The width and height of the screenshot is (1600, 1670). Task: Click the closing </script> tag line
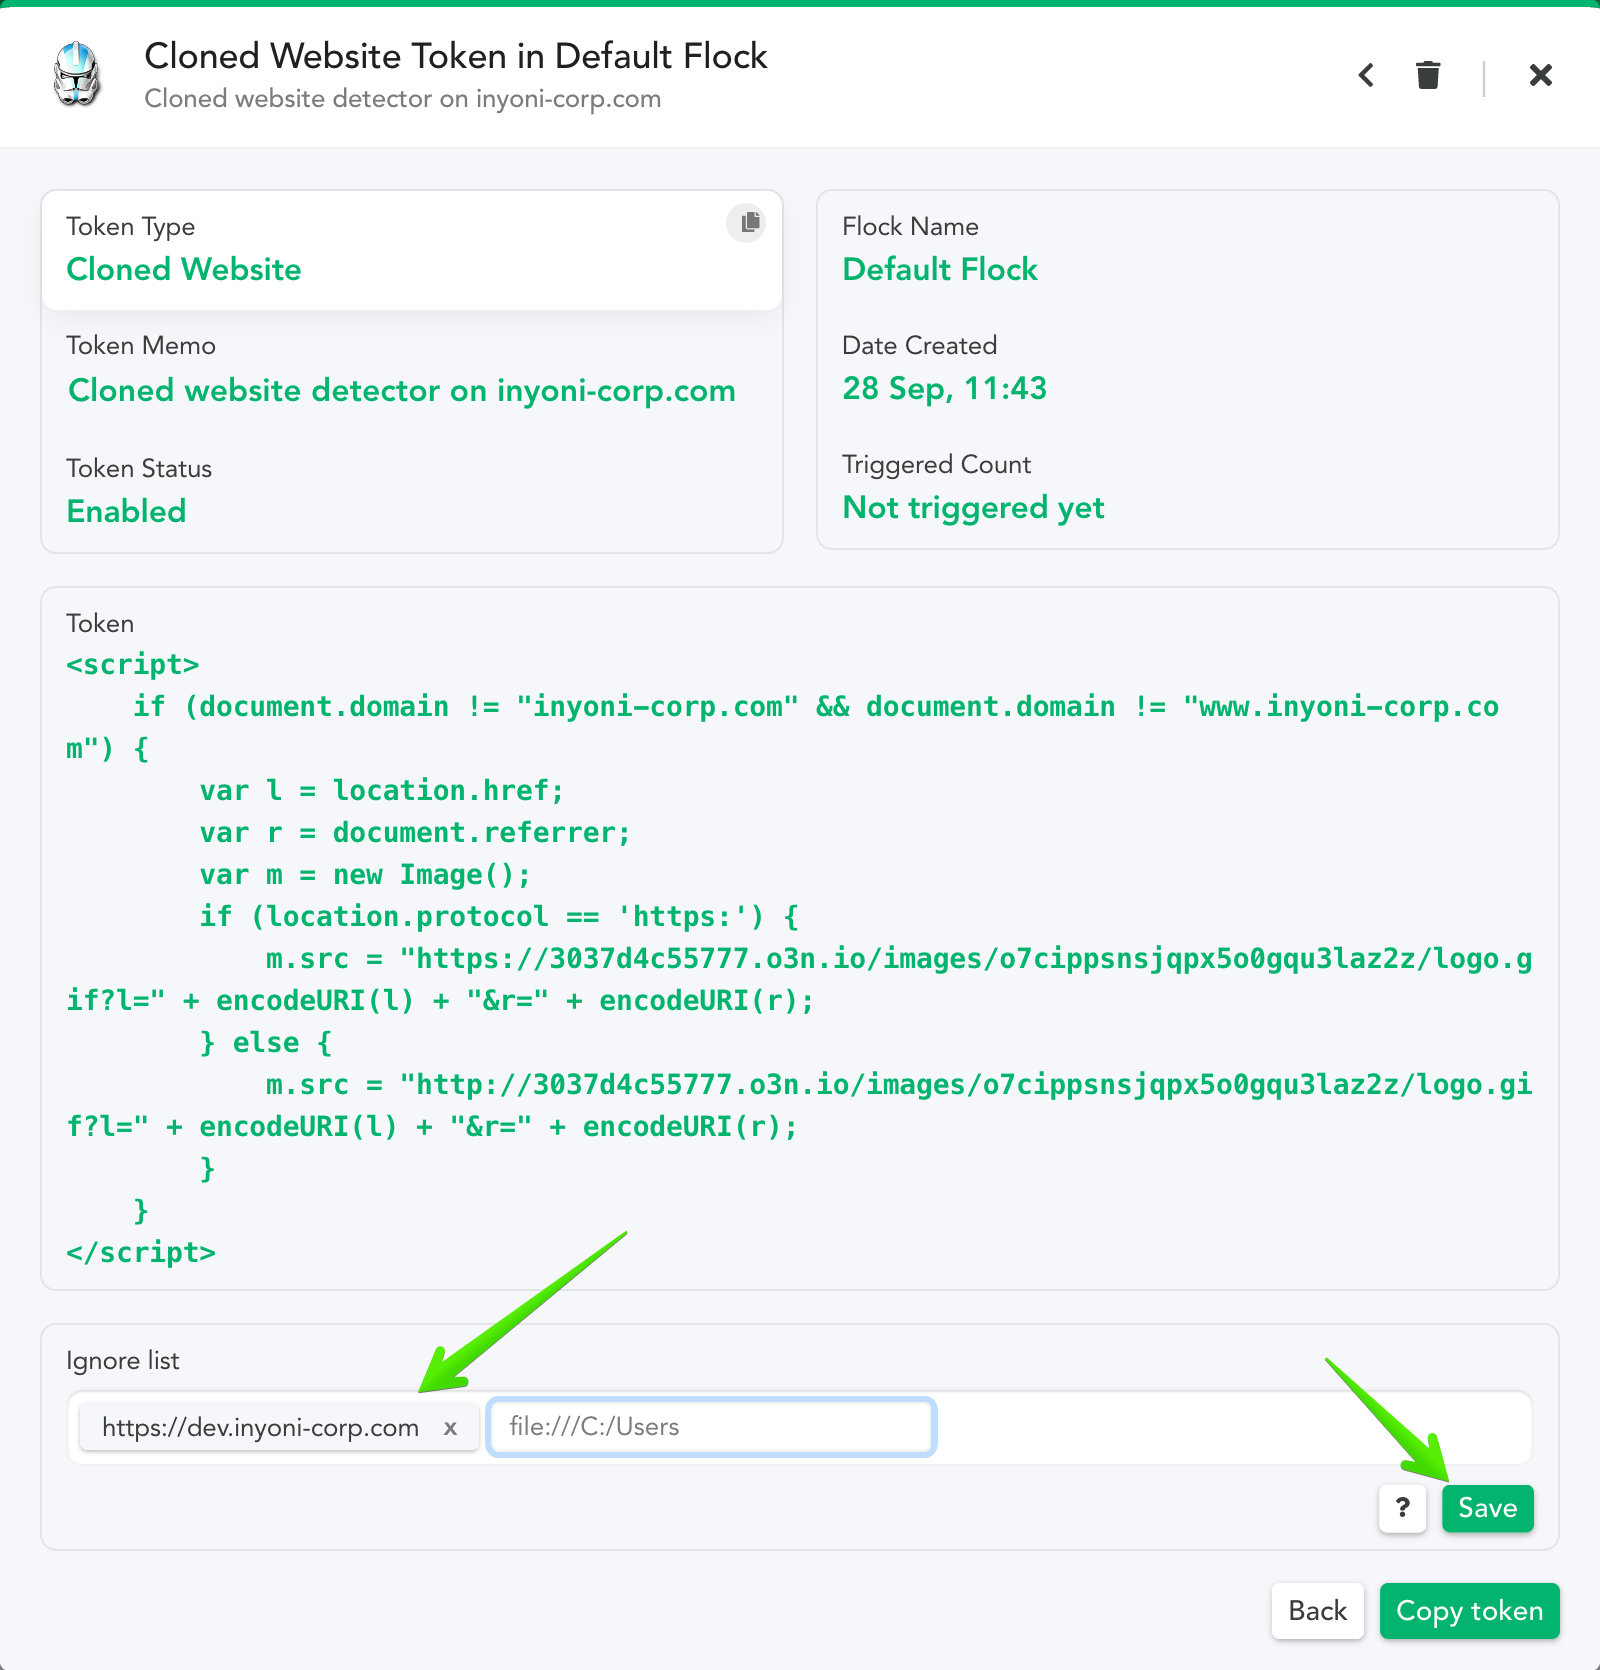[141, 1252]
